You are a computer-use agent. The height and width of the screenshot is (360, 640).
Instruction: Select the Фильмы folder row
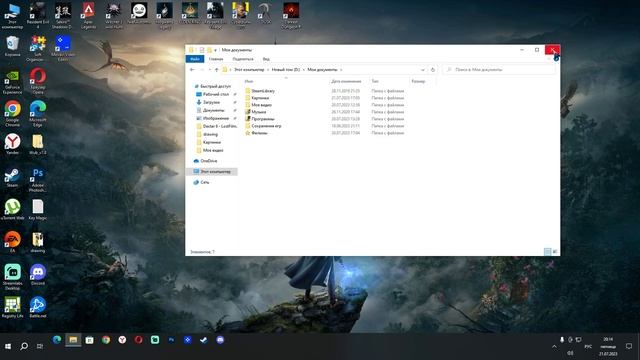click(x=324, y=133)
